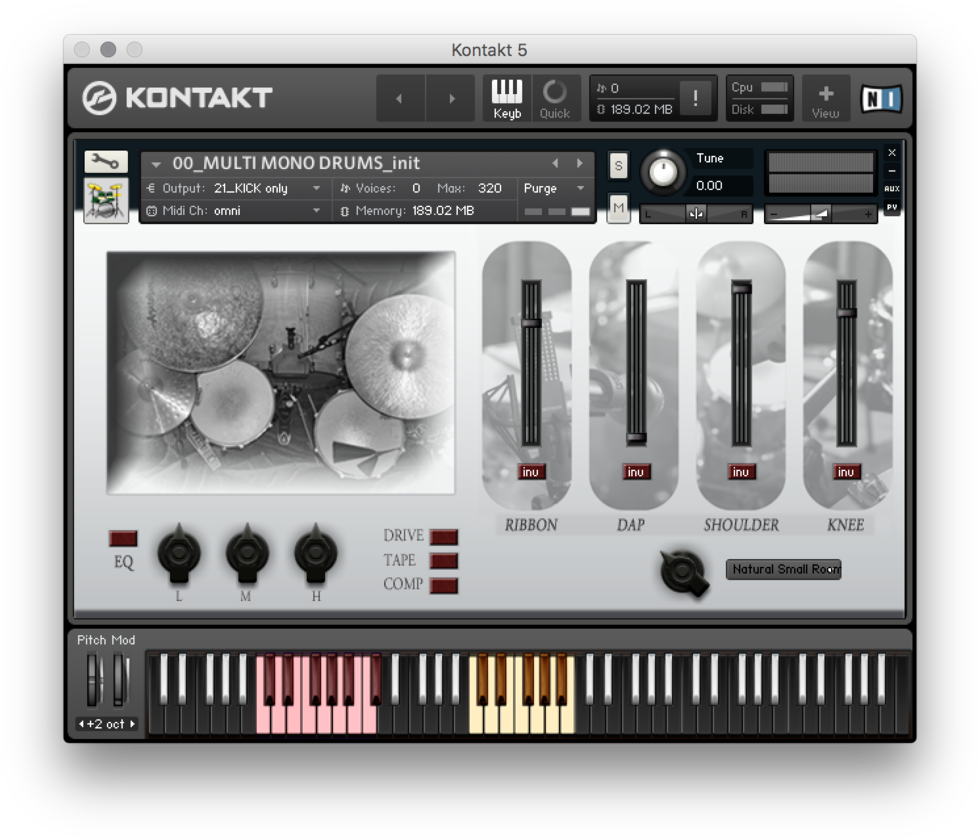The height and width of the screenshot is (840, 979).
Task: Click the pitch bend wheel
Action: pos(94,679)
